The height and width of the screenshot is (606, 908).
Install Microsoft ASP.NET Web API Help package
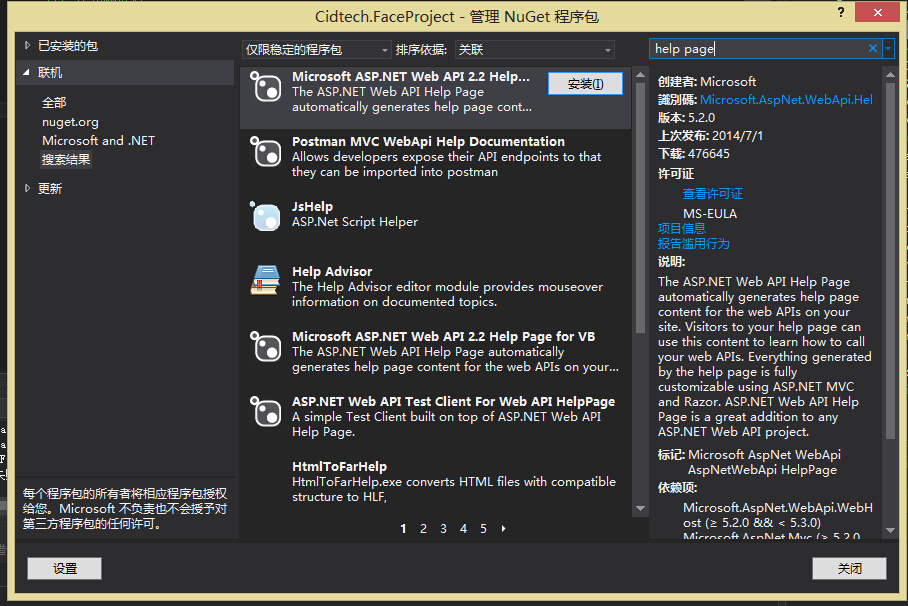point(585,83)
